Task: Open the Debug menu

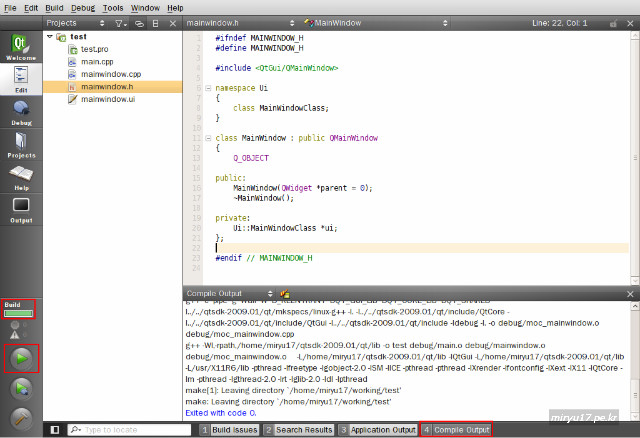Action: [83, 8]
